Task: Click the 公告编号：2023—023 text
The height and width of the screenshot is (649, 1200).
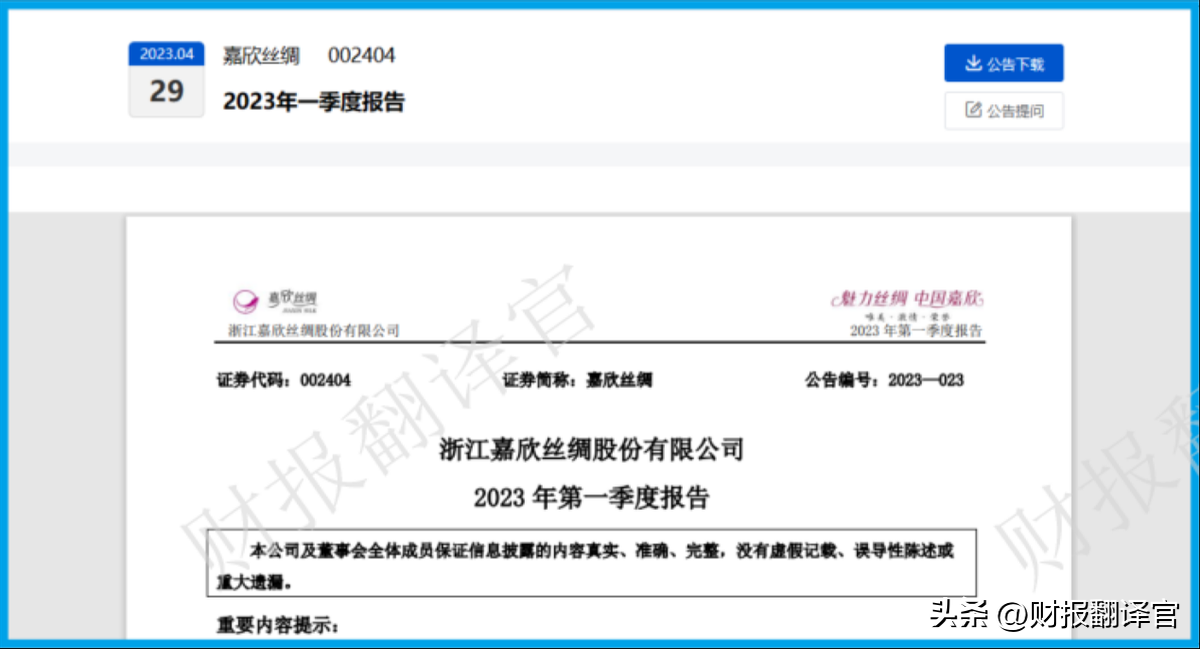Action: [x=885, y=380]
